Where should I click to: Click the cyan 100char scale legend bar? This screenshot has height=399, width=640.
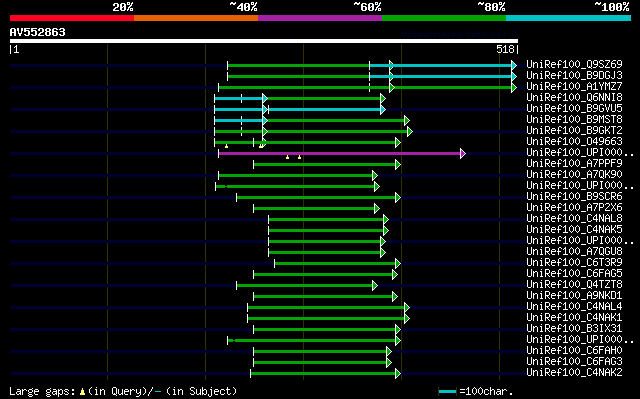click(447, 392)
